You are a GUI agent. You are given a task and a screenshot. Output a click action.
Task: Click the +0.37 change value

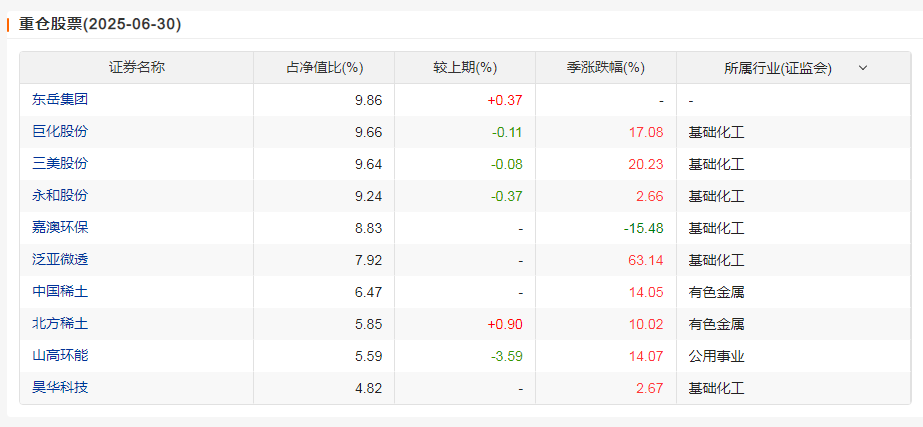point(505,101)
